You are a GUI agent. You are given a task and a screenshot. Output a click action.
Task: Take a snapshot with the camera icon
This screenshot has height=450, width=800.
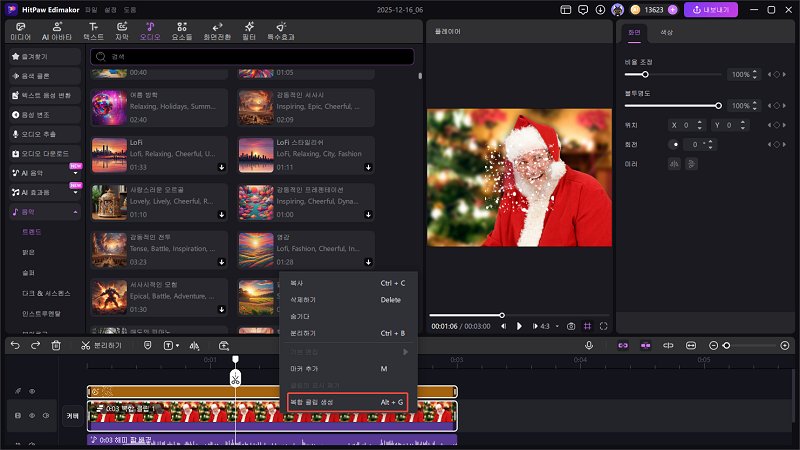coord(571,326)
